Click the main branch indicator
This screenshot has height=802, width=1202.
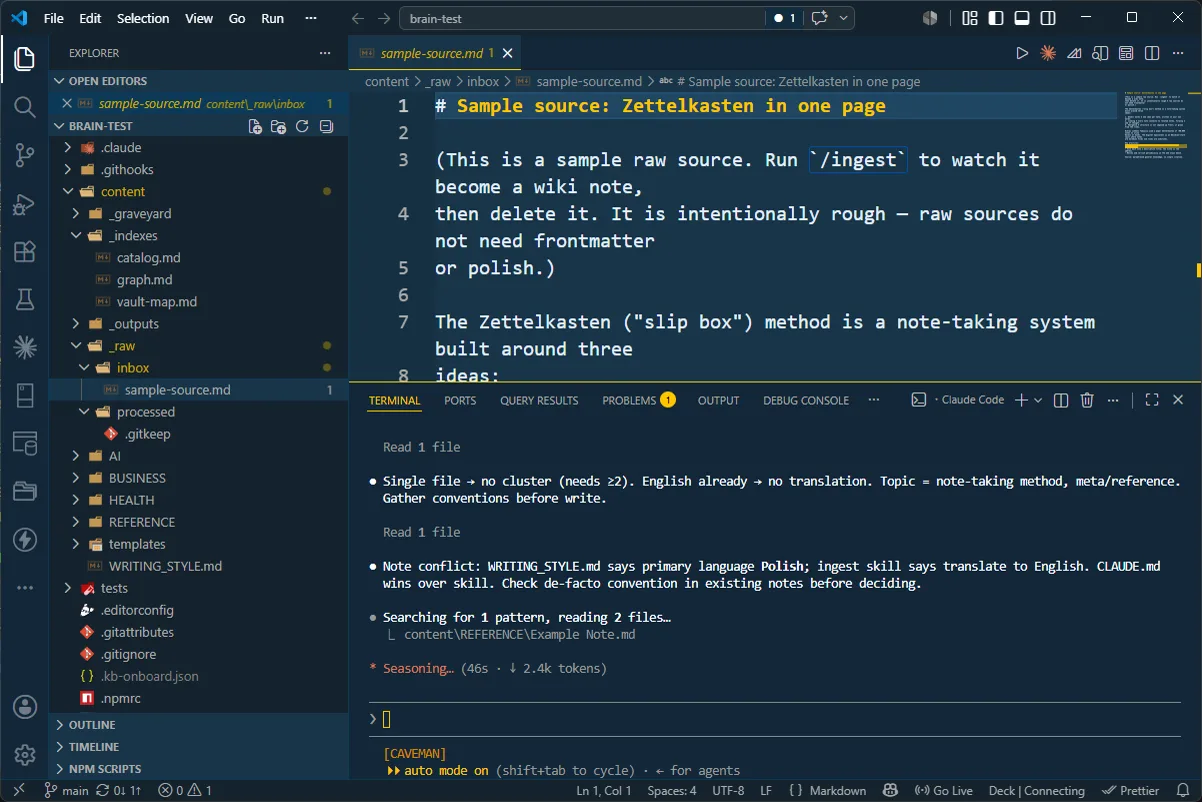pos(66,790)
